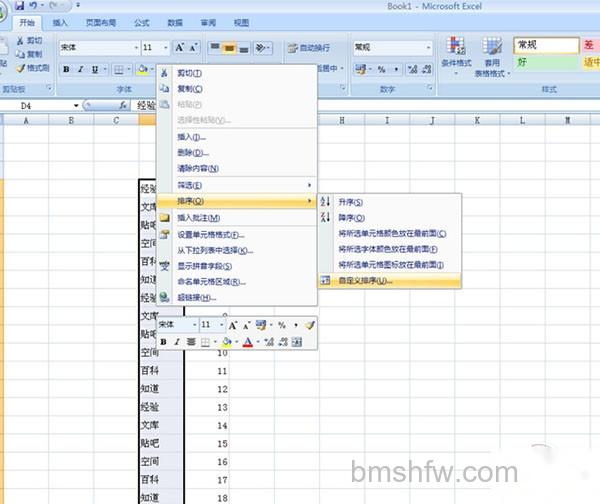The height and width of the screenshot is (504, 600).
Task: Click the percent style icon in ribbon
Action: pos(382,69)
